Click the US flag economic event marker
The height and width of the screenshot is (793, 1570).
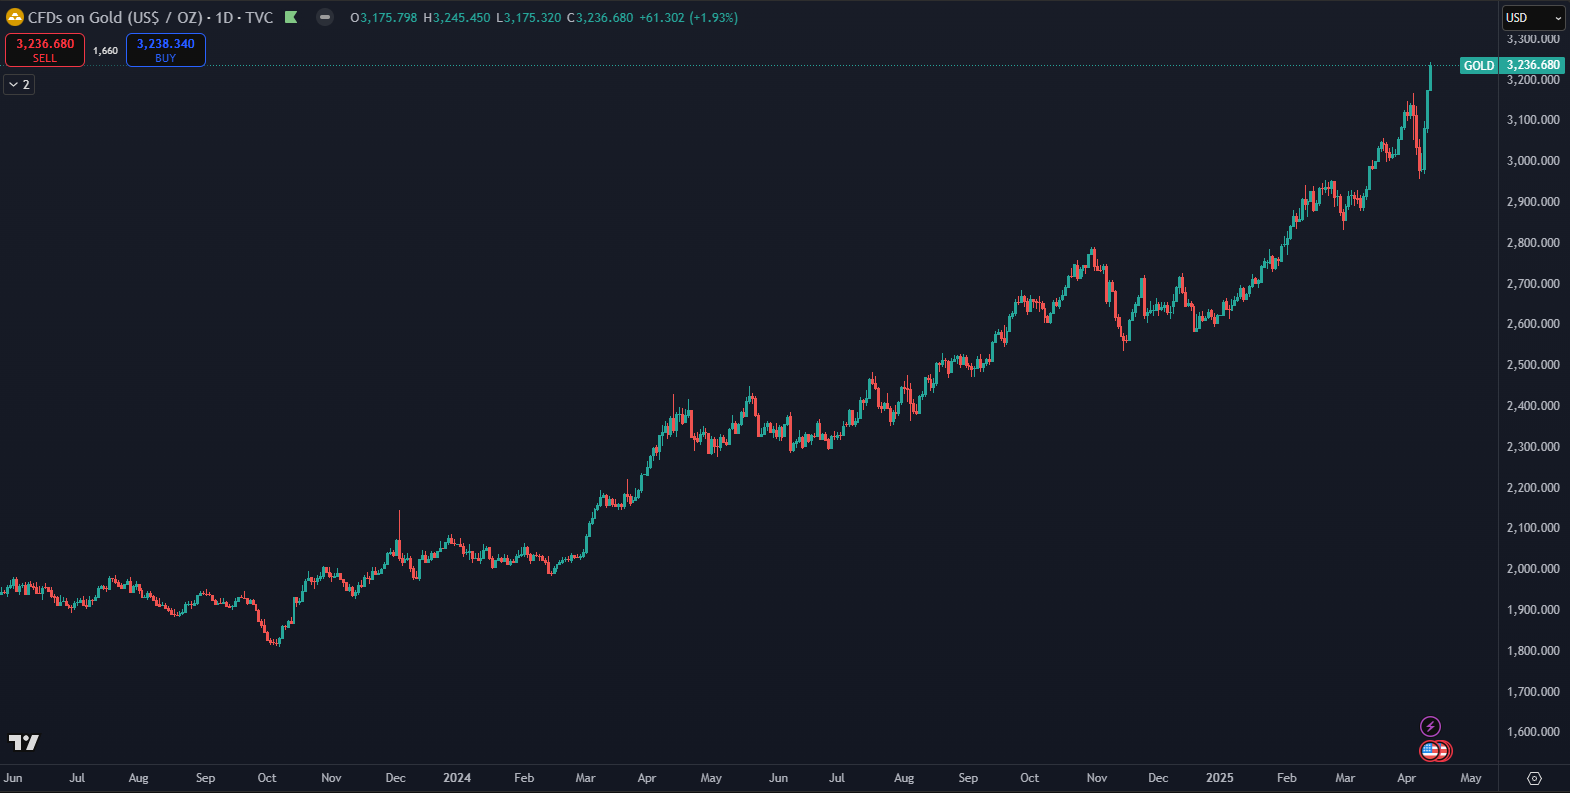tap(1431, 750)
